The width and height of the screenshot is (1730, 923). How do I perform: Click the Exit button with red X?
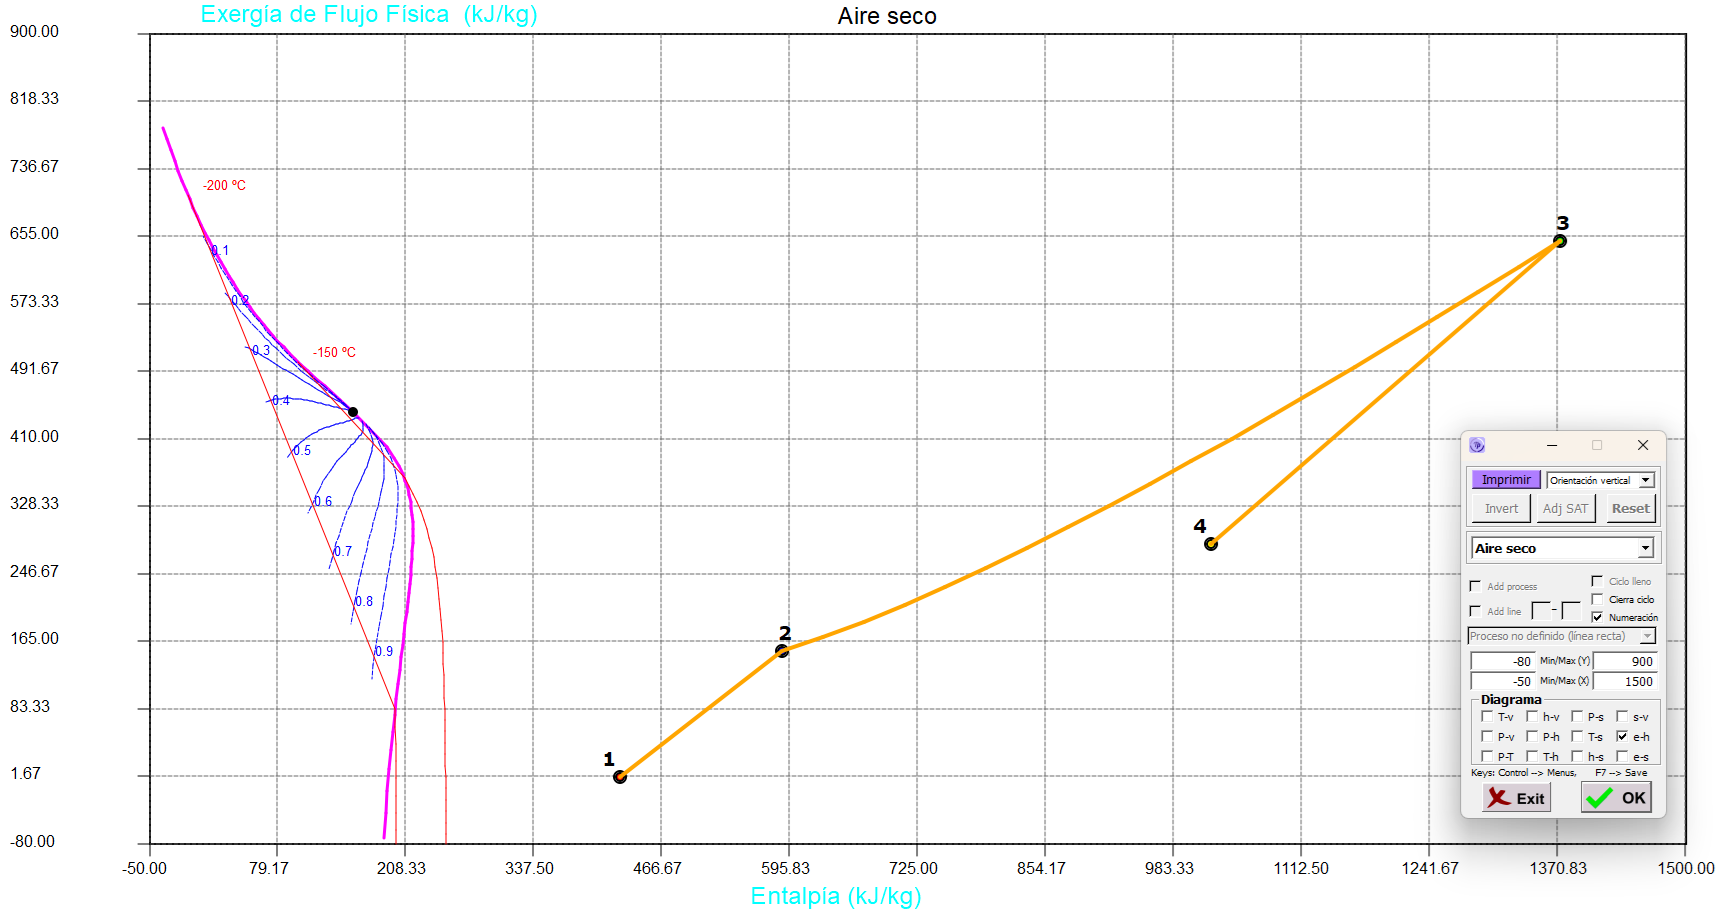[1516, 797]
